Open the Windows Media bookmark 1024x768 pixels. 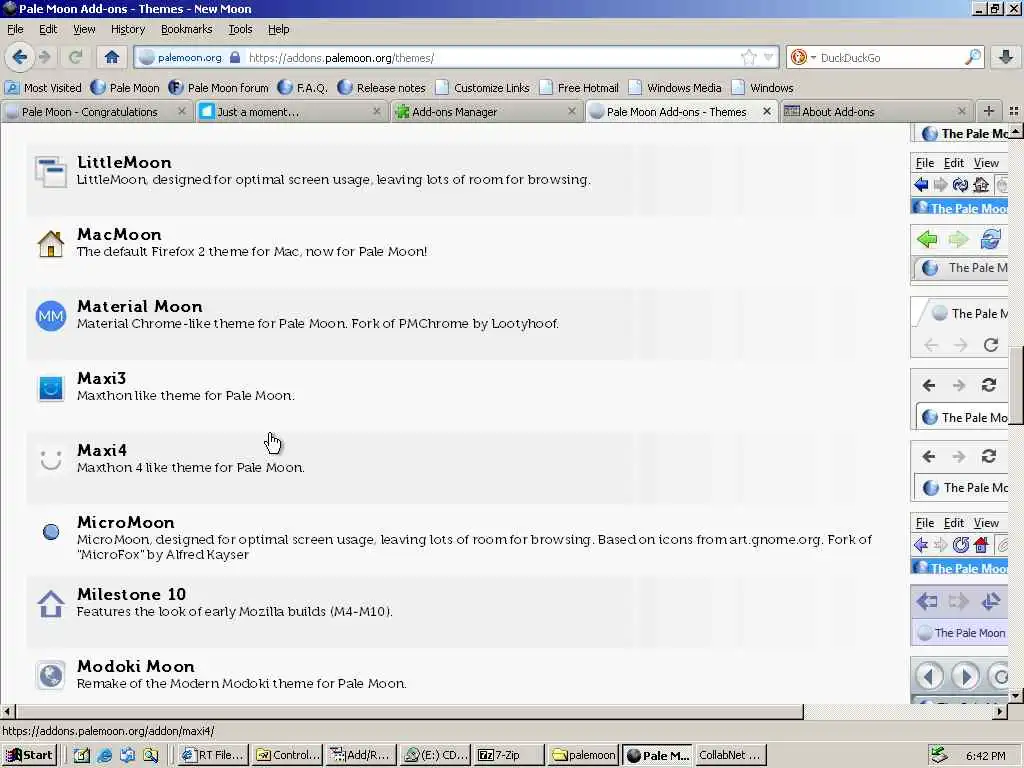[675, 88]
